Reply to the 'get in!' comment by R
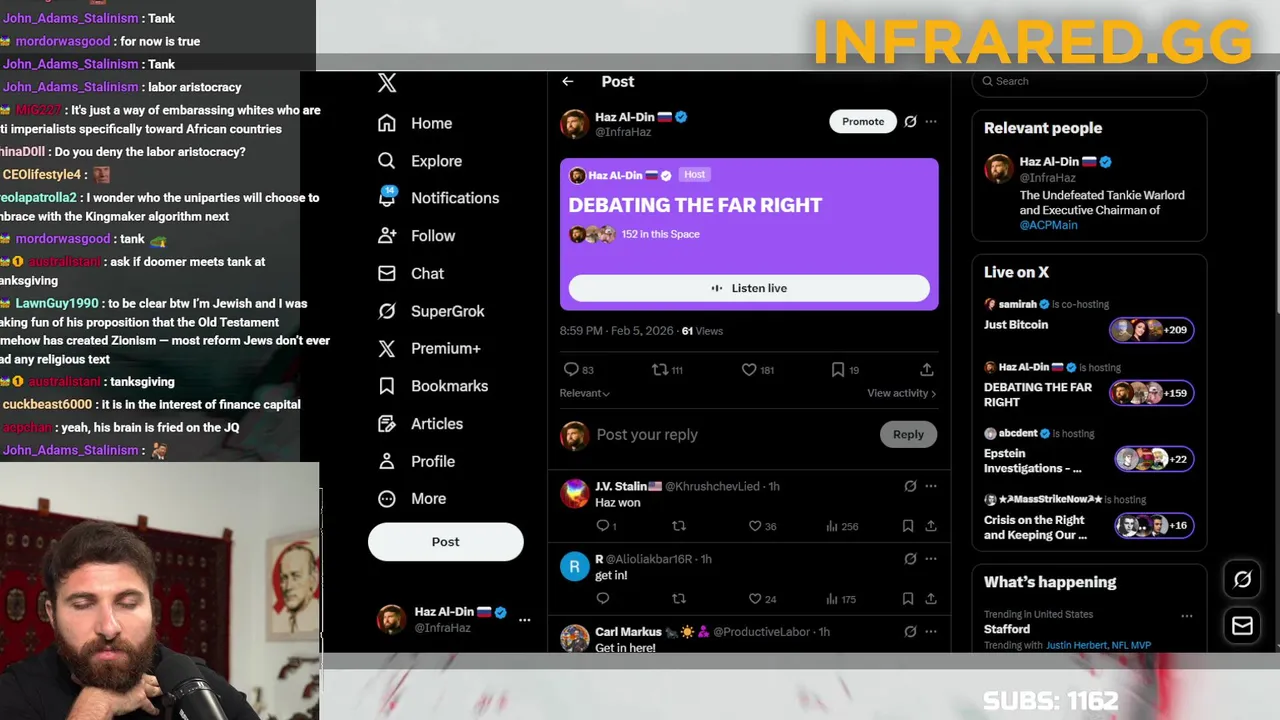The width and height of the screenshot is (1280, 720). (x=602, y=599)
